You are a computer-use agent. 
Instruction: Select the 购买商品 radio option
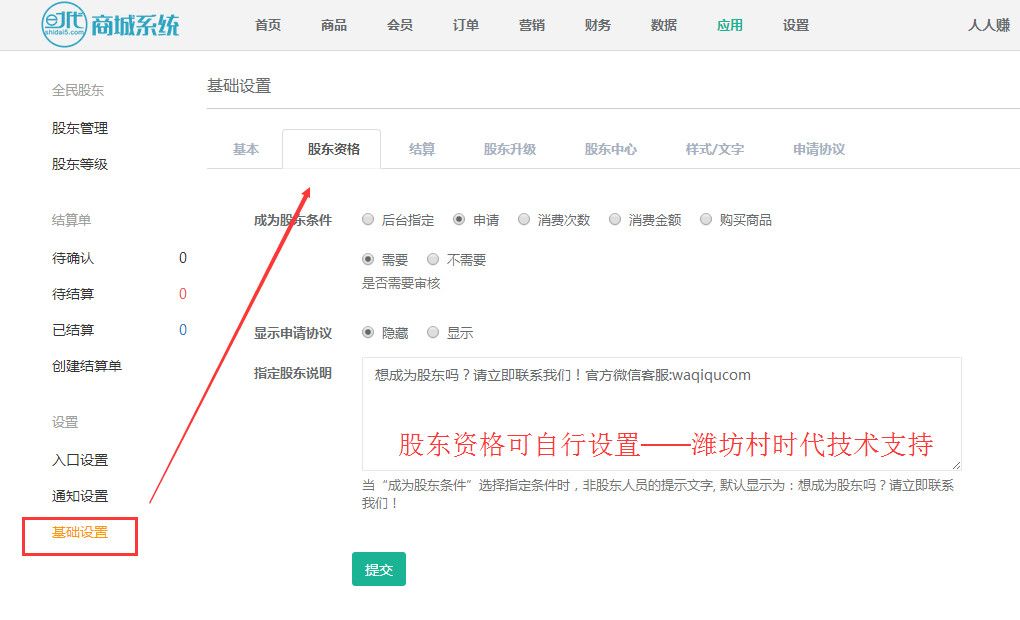coord(706,220)
